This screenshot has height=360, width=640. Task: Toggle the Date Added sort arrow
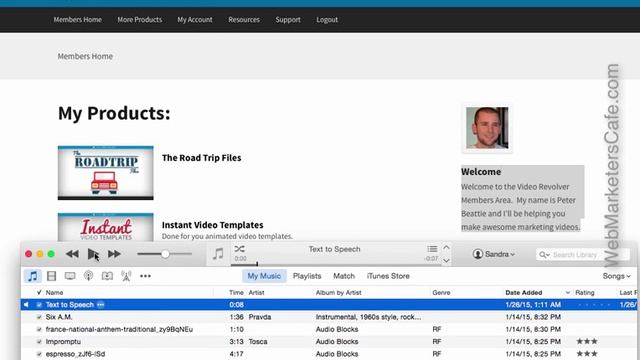coord(567,293)
